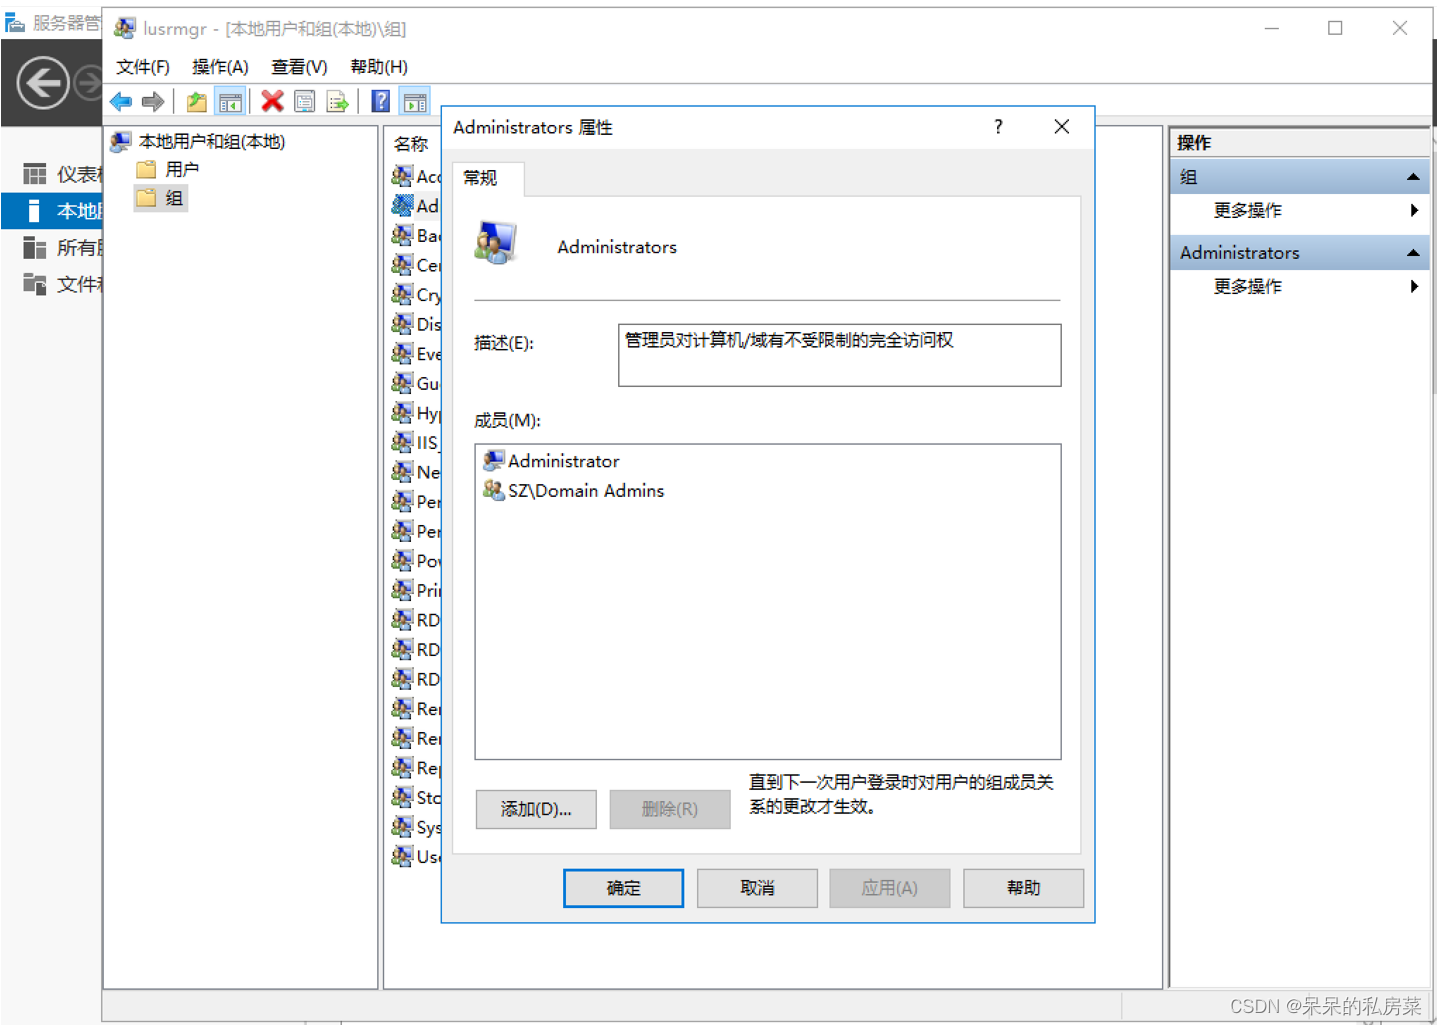
Task: Select the Sto... group entry in list
Action: point(416,797)
